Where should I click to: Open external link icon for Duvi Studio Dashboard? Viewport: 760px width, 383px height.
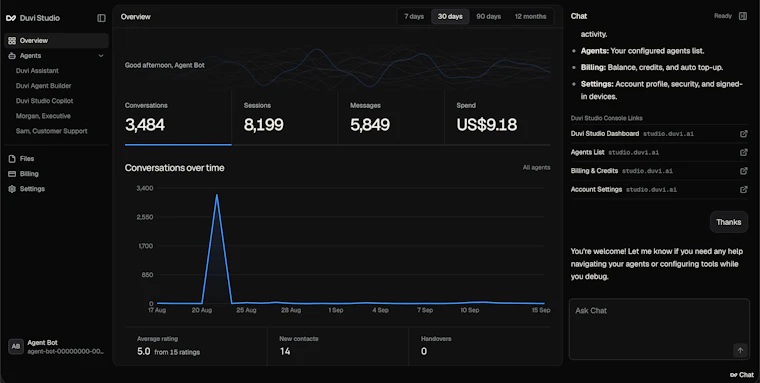click(744, 134)
